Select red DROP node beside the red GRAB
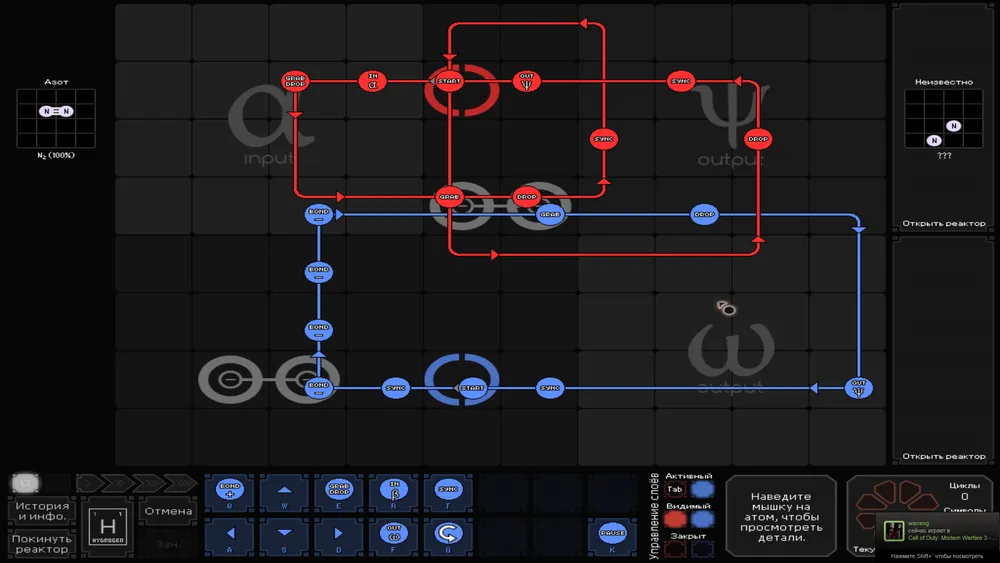Screen dimensions: 1000x563 tap(527, 197)
